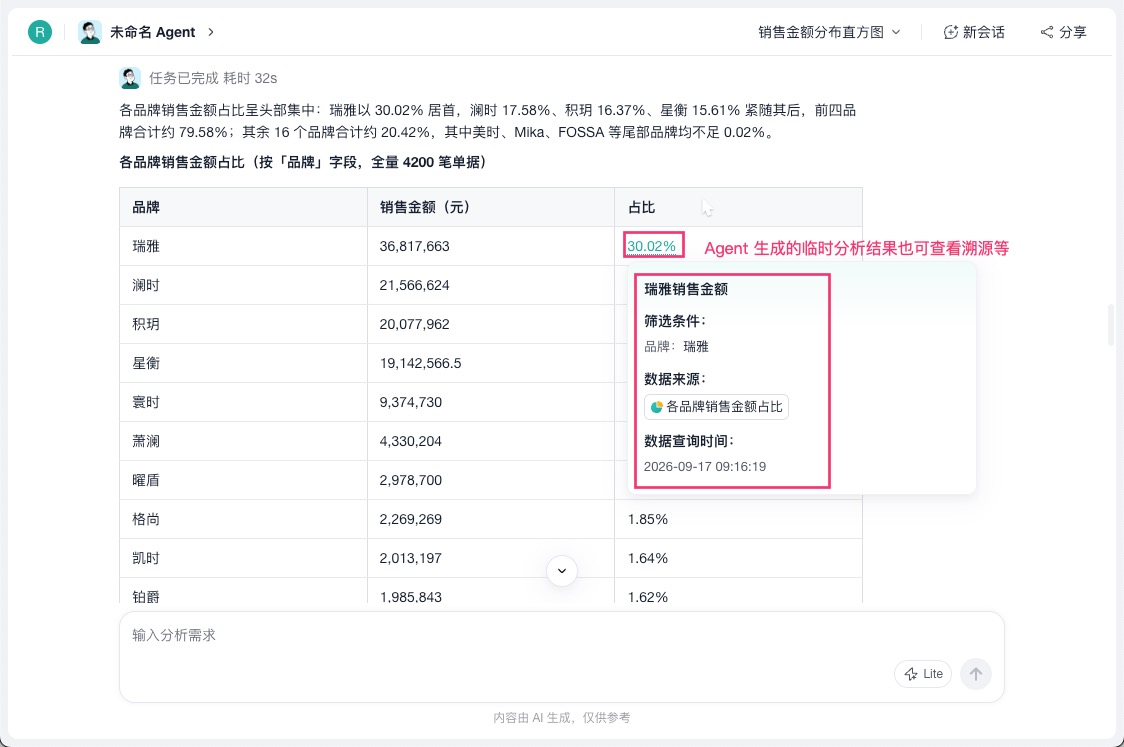Click the 品牌 column header
Image resolution: width=1124 pixels, height=747 pixels.
[244, 207]
